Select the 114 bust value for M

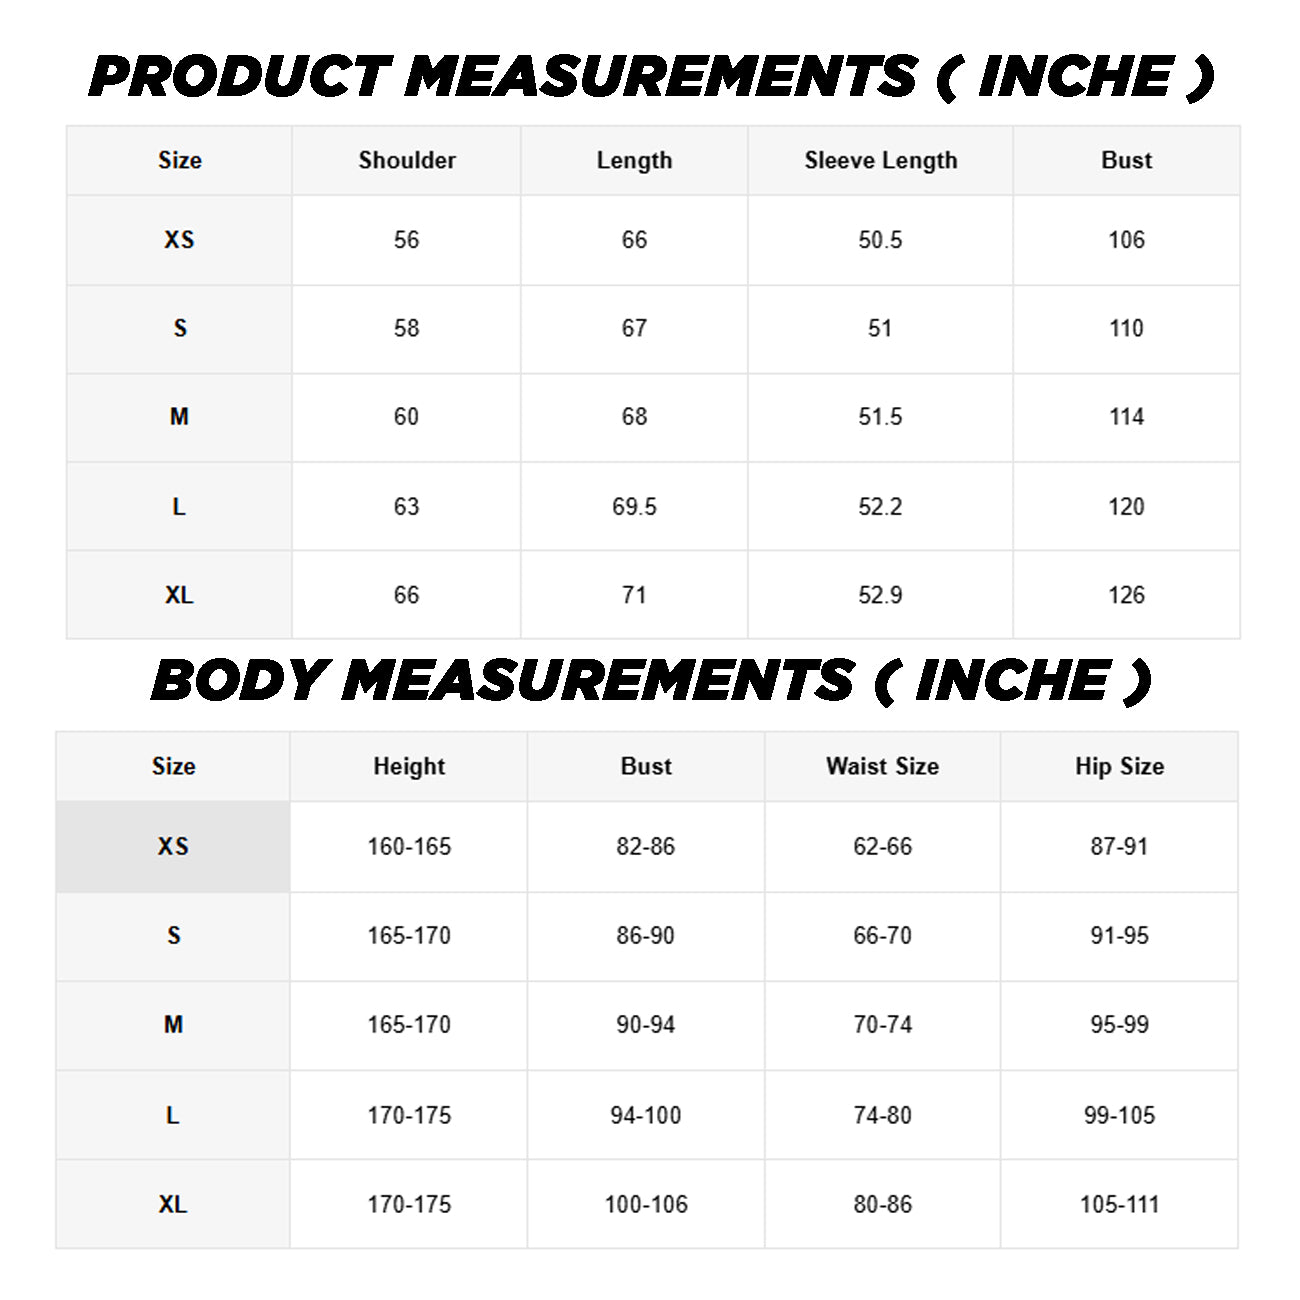coord(1126,417)
